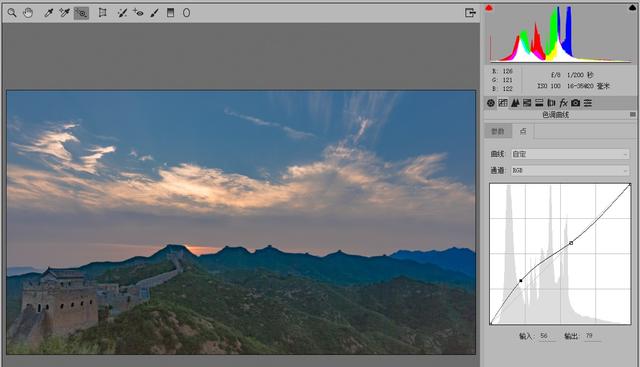This screenshot has height=367, width=640.
Task: Select the Adjustment Brush tool
Action: point(154,13)
